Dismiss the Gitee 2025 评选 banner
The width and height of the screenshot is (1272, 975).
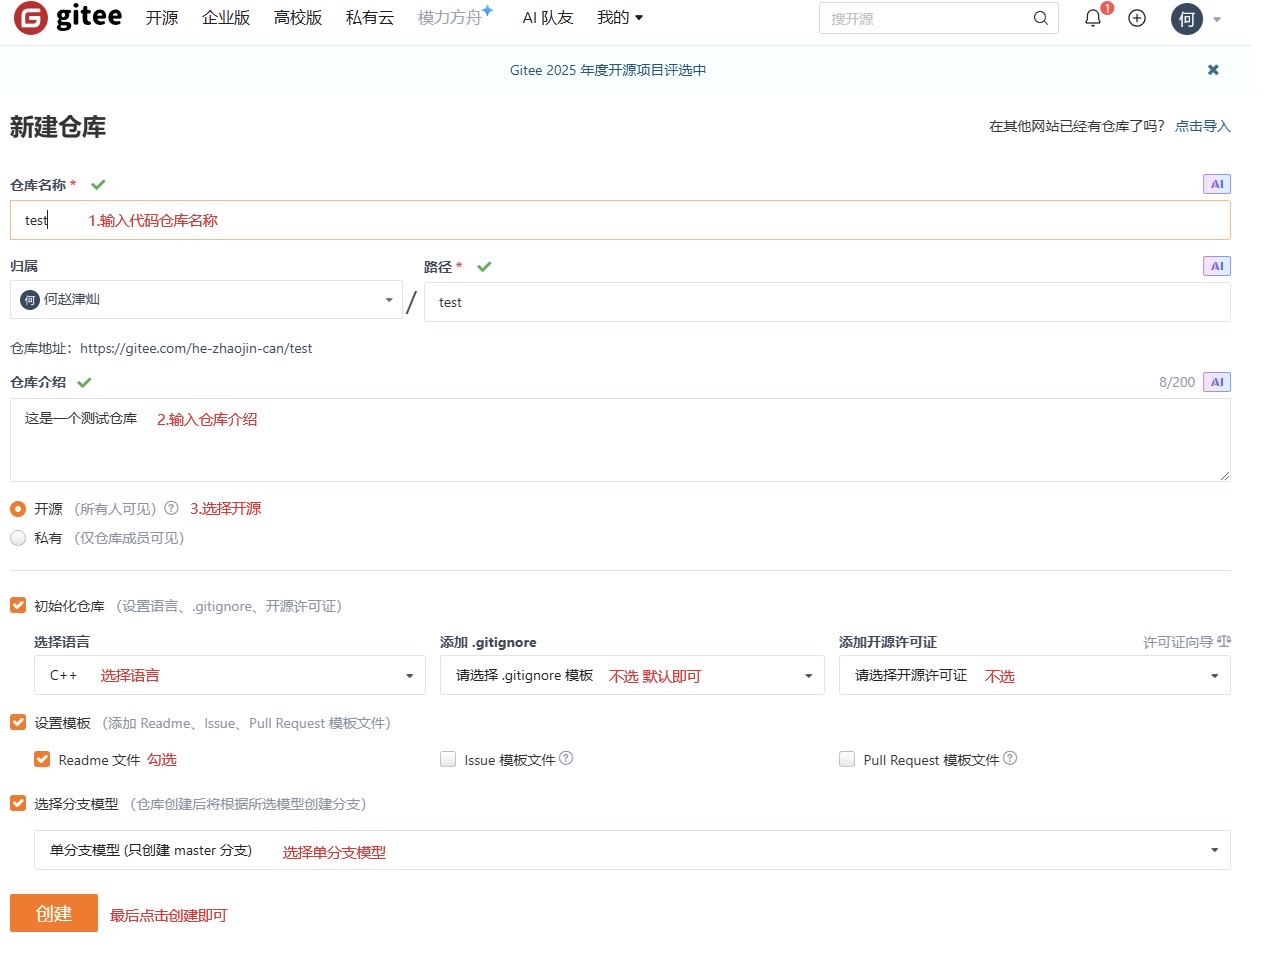(x=1212, y=70)
